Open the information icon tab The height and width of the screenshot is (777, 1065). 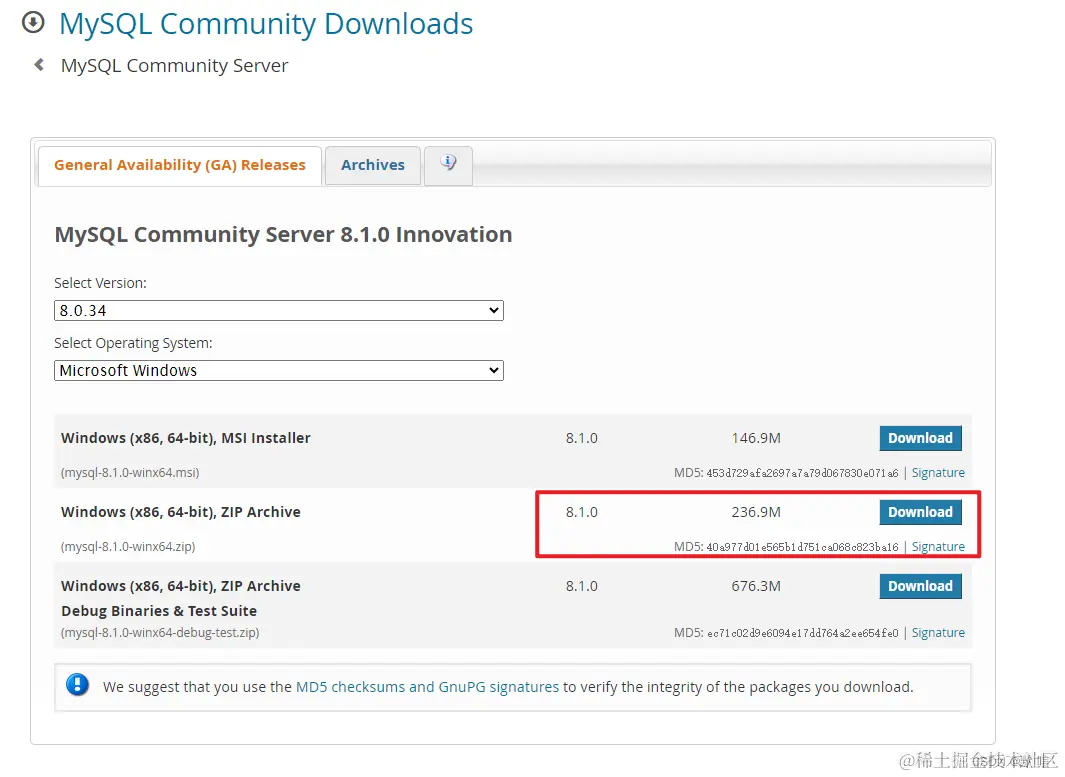pos(448,165)
